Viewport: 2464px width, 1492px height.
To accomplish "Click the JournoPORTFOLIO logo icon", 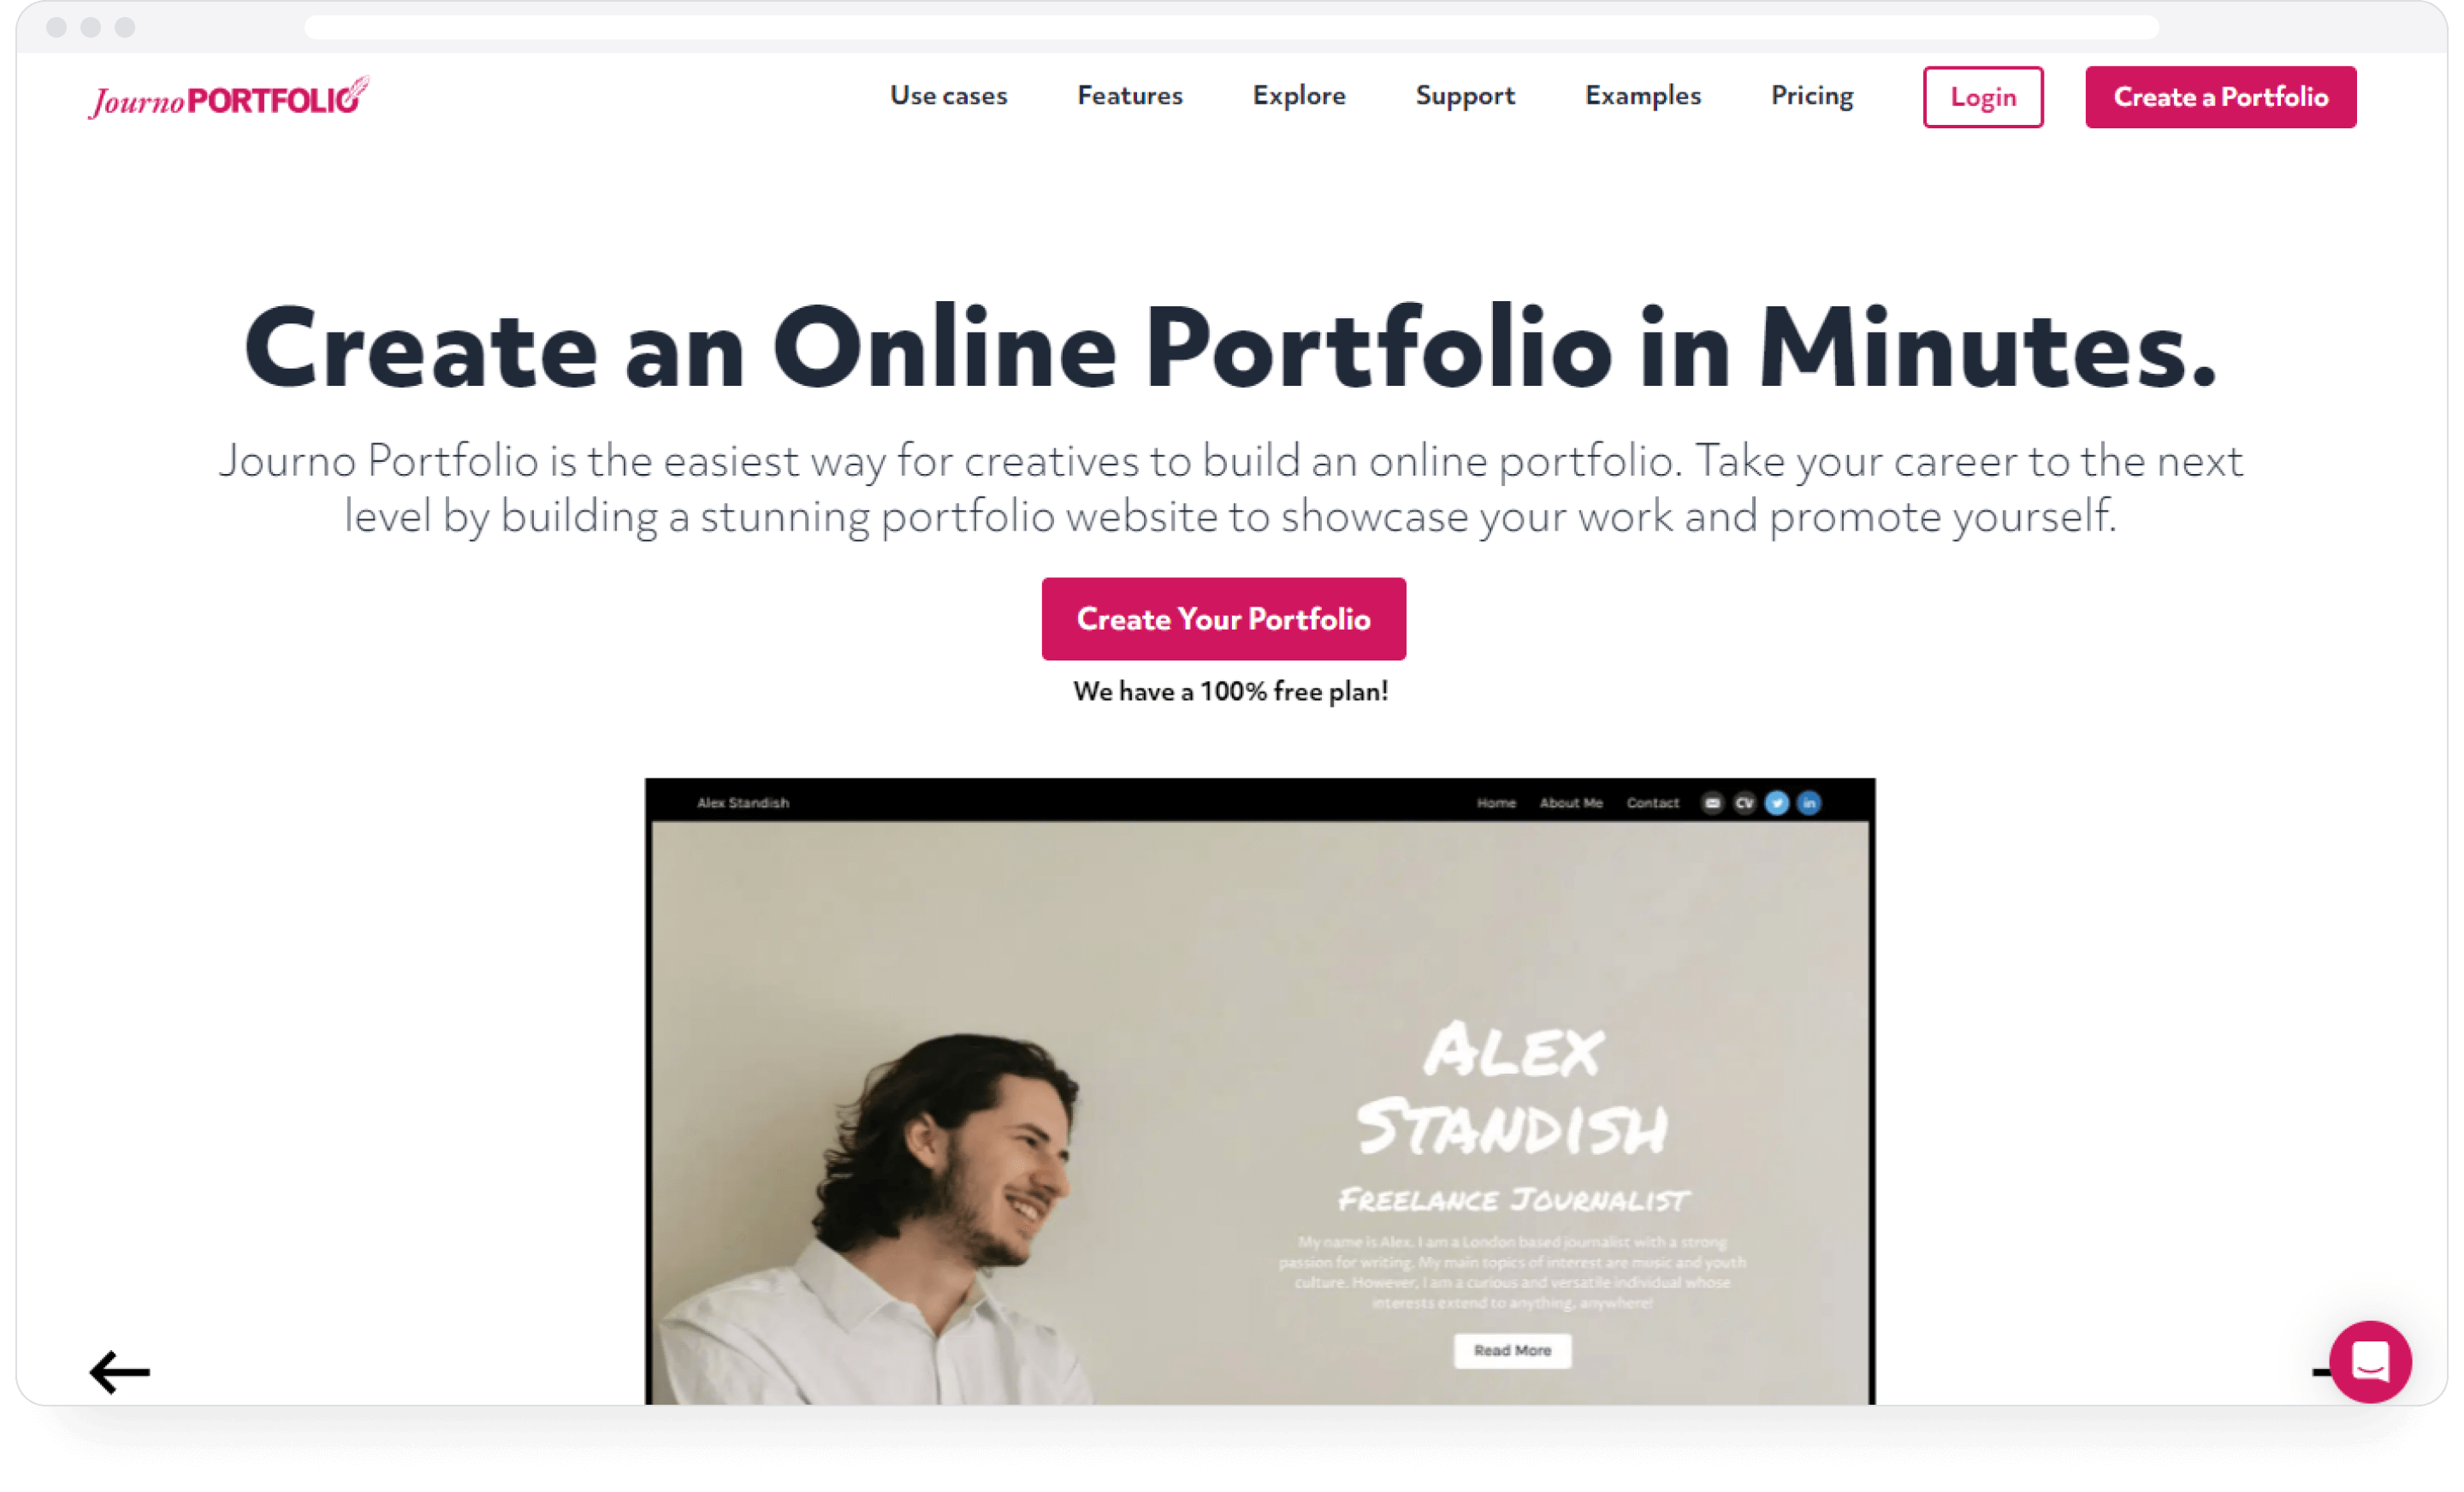I will coord(227,97).
